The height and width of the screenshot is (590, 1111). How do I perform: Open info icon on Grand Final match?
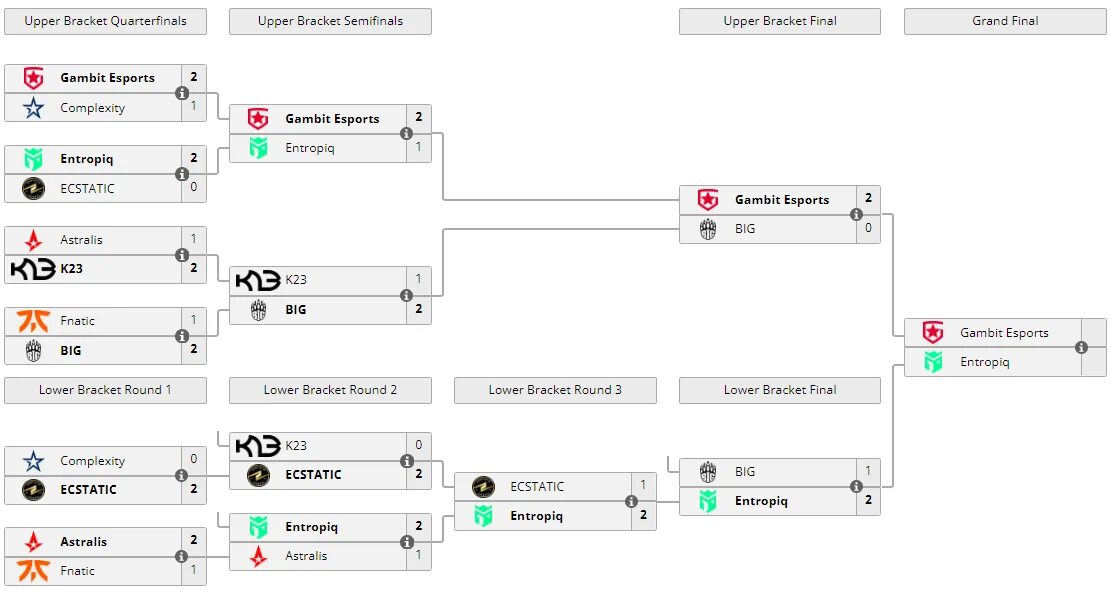(x=1081, y=347)
